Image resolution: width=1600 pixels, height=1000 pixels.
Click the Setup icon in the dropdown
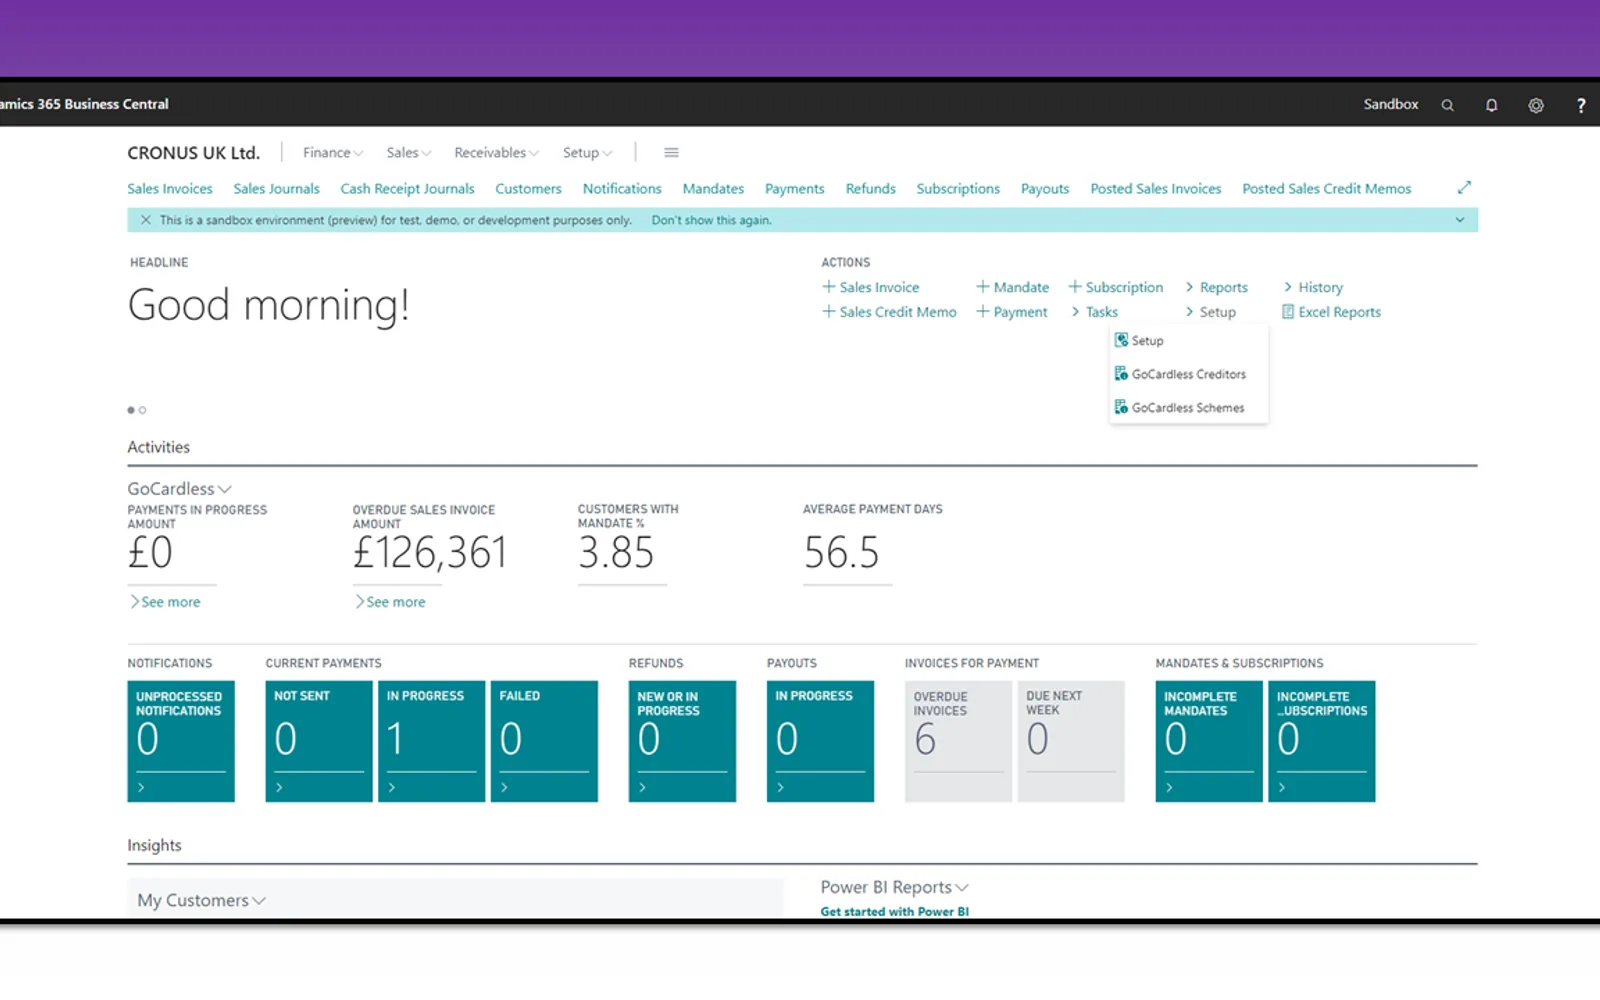pyautogui.click(x=1121, y=340)
